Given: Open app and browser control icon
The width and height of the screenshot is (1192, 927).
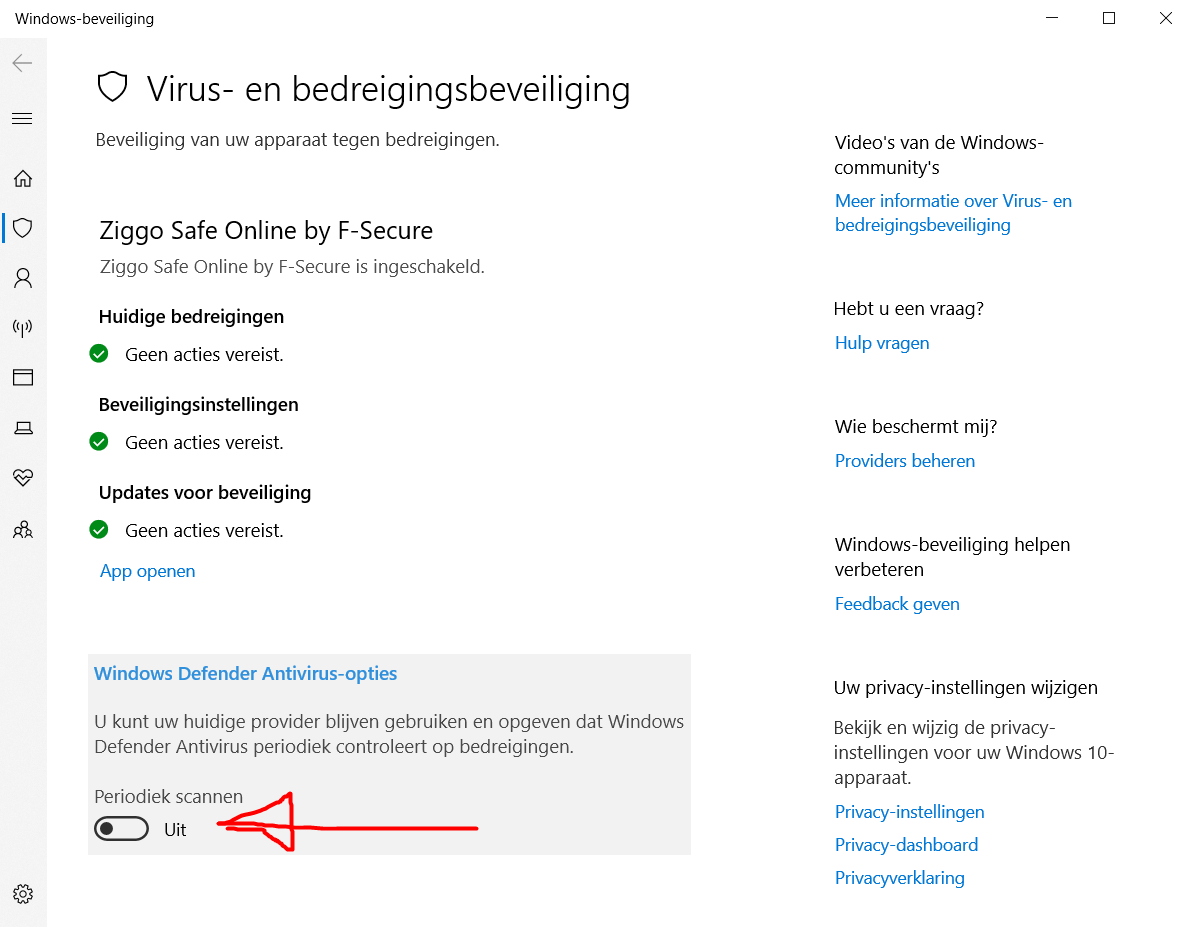Looking at the screenshot, I should coord(23,378).
